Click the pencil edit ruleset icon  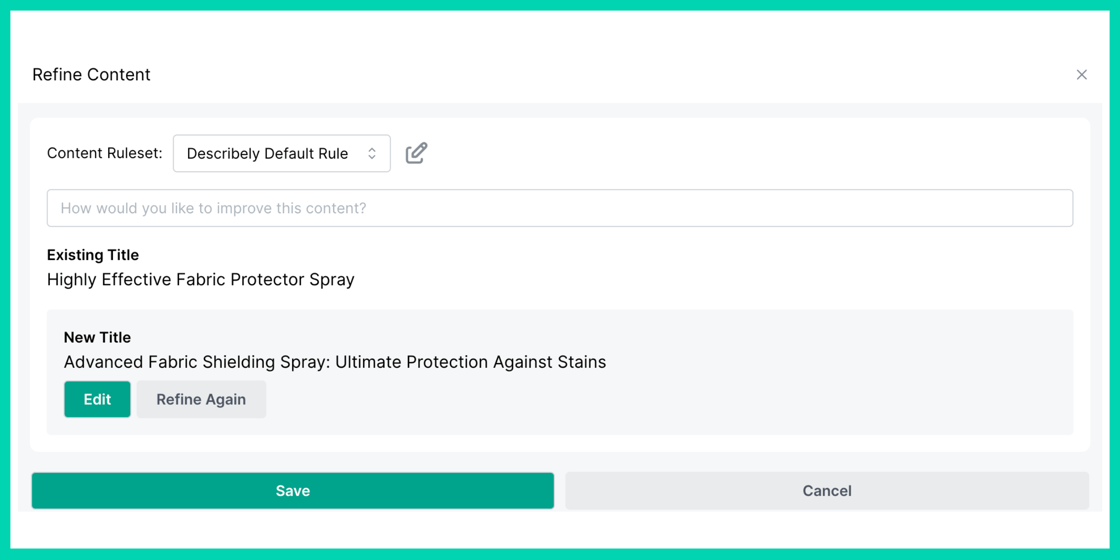[416, 153]
